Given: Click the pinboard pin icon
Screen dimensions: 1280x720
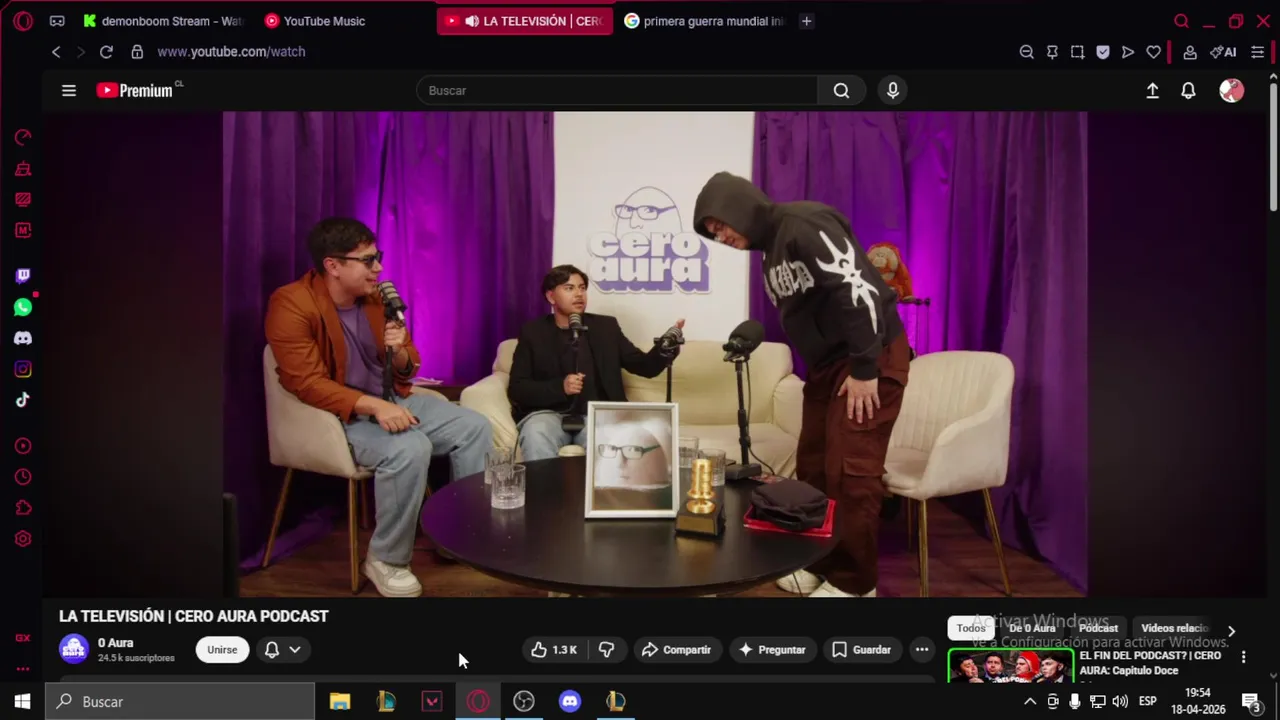Looking at the screenshot, I should 1052,52.
